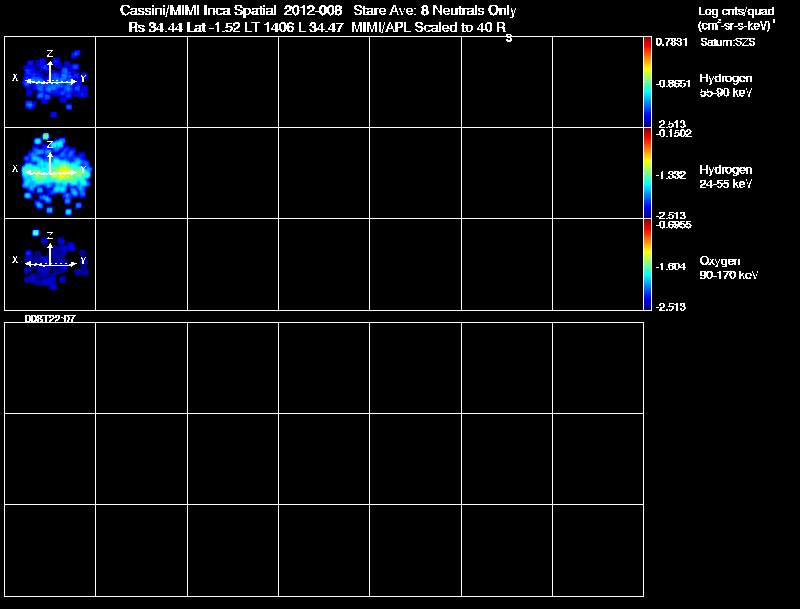Viewport: 800px width, 609px height.
Task: Click the Hydrogen 24-55 keV image thumbnail
Action: [50, 173]
